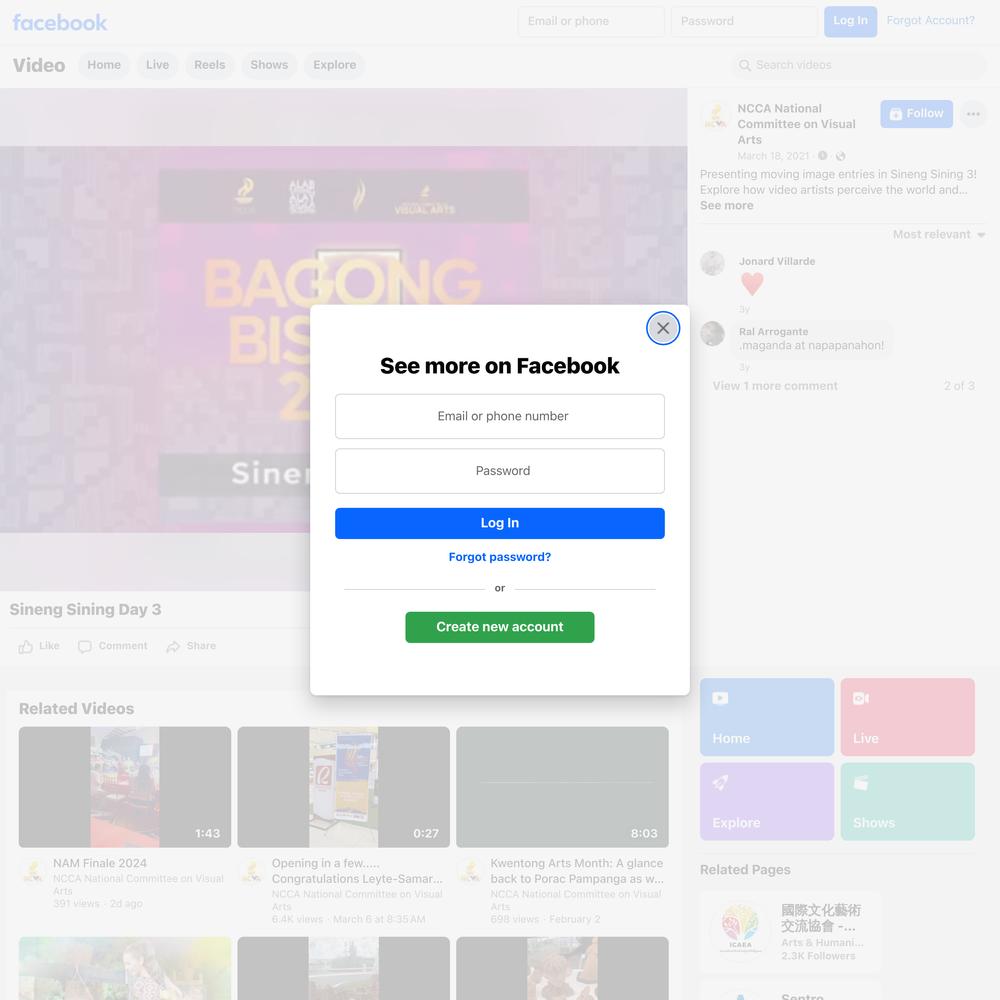The image size is (1000, 1000).
Task: Click Create new account button
Action: tap(499, 627)
